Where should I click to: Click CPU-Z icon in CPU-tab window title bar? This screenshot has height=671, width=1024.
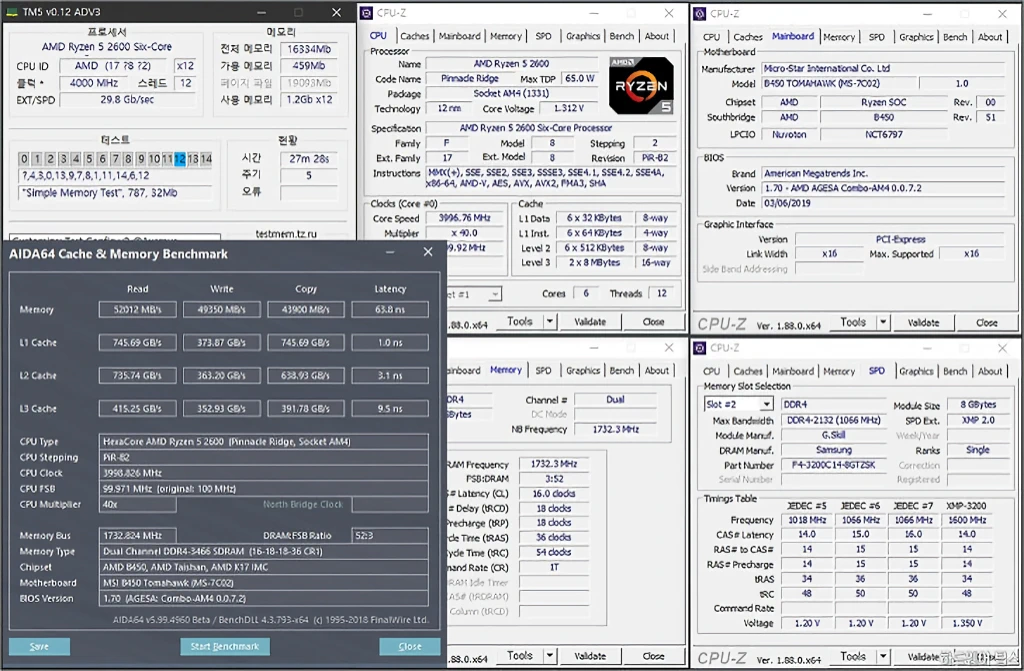click(x=366, y=12)
